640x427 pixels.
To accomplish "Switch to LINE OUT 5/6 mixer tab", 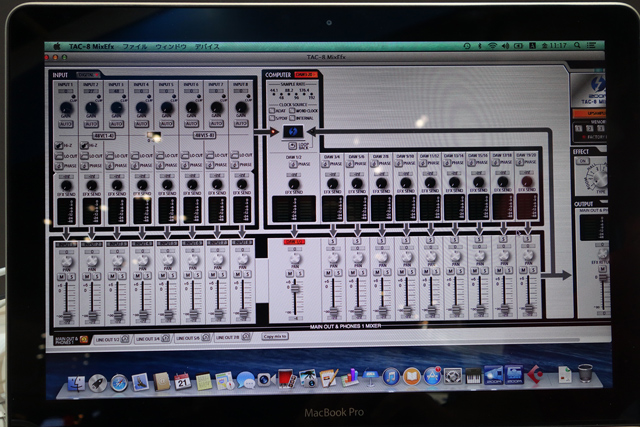I will click(192, 338).
